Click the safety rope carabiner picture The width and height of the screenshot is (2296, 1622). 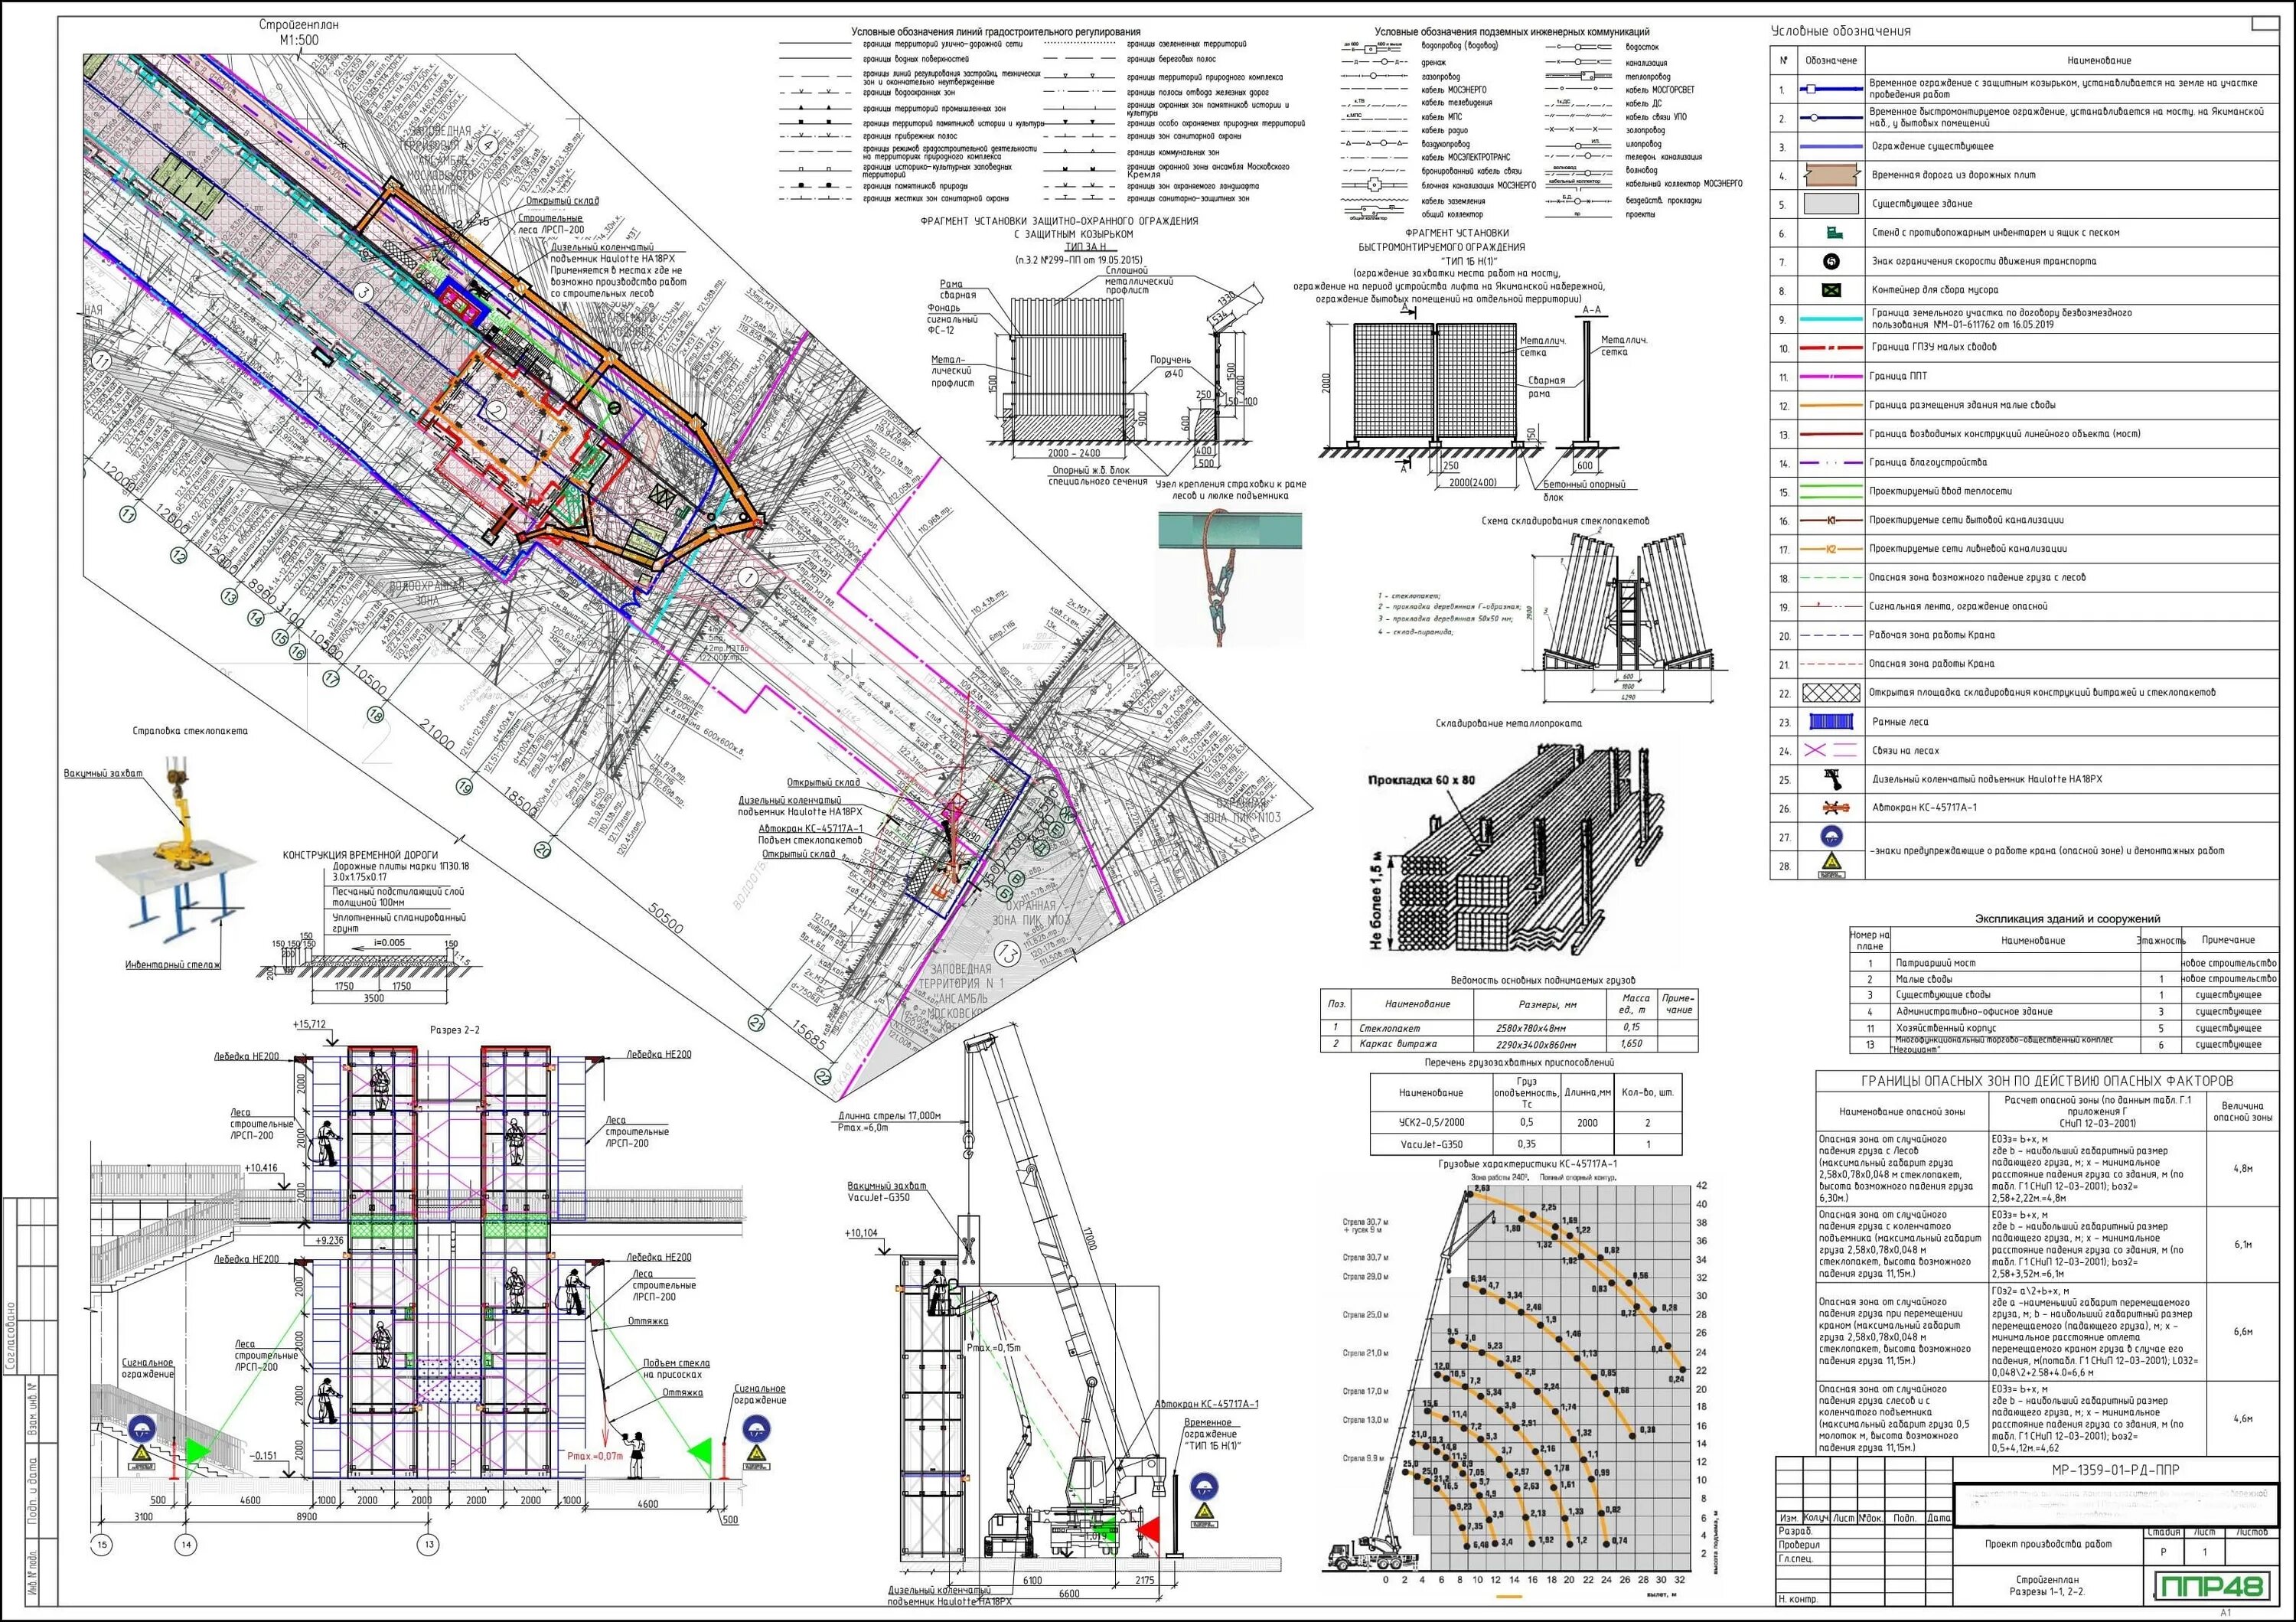click(x=1230, y=577)
